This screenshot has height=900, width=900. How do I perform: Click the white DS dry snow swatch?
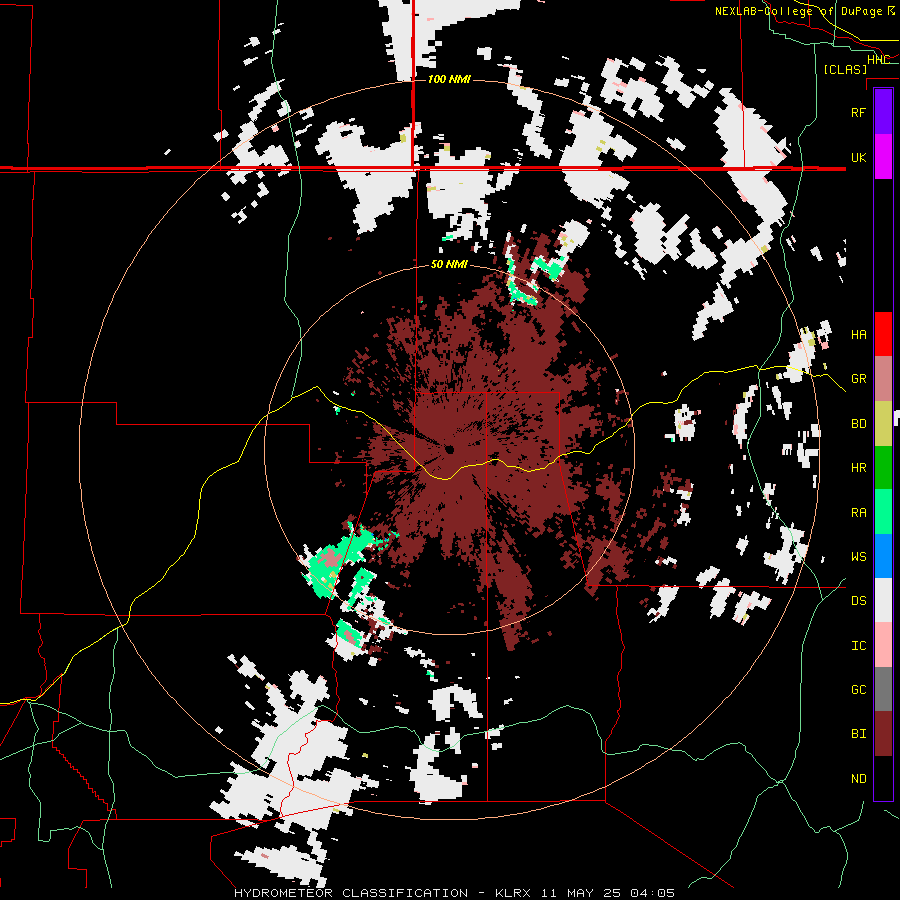click(883, 600)
